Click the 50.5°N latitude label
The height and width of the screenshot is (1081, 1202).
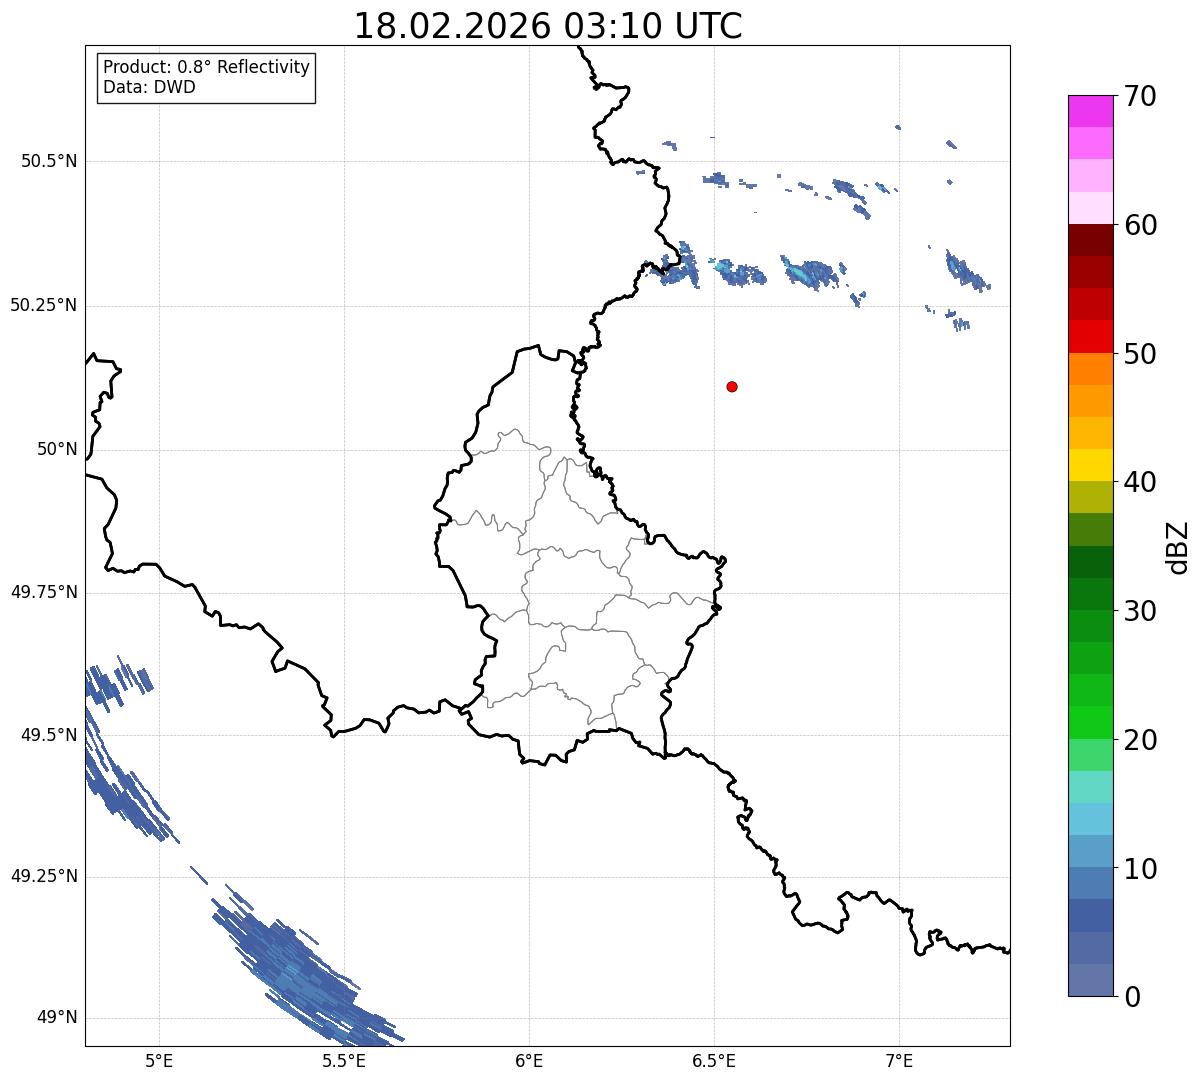[x=49, y=161]
